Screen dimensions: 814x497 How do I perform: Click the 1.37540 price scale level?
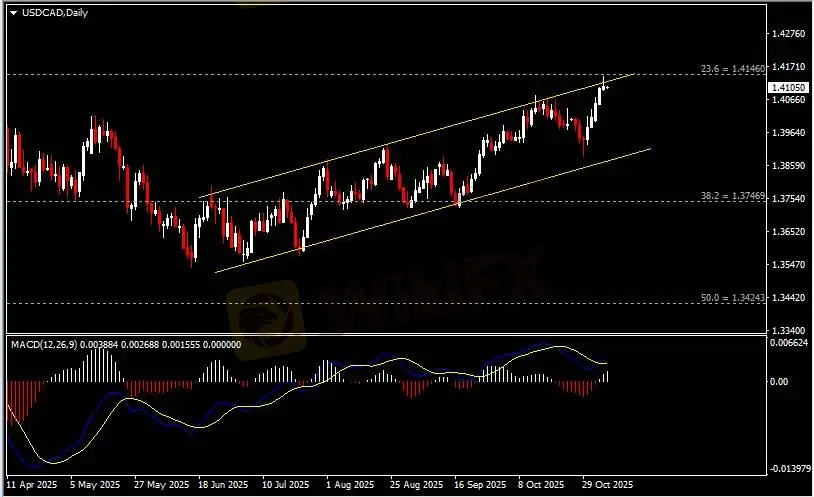788,198
